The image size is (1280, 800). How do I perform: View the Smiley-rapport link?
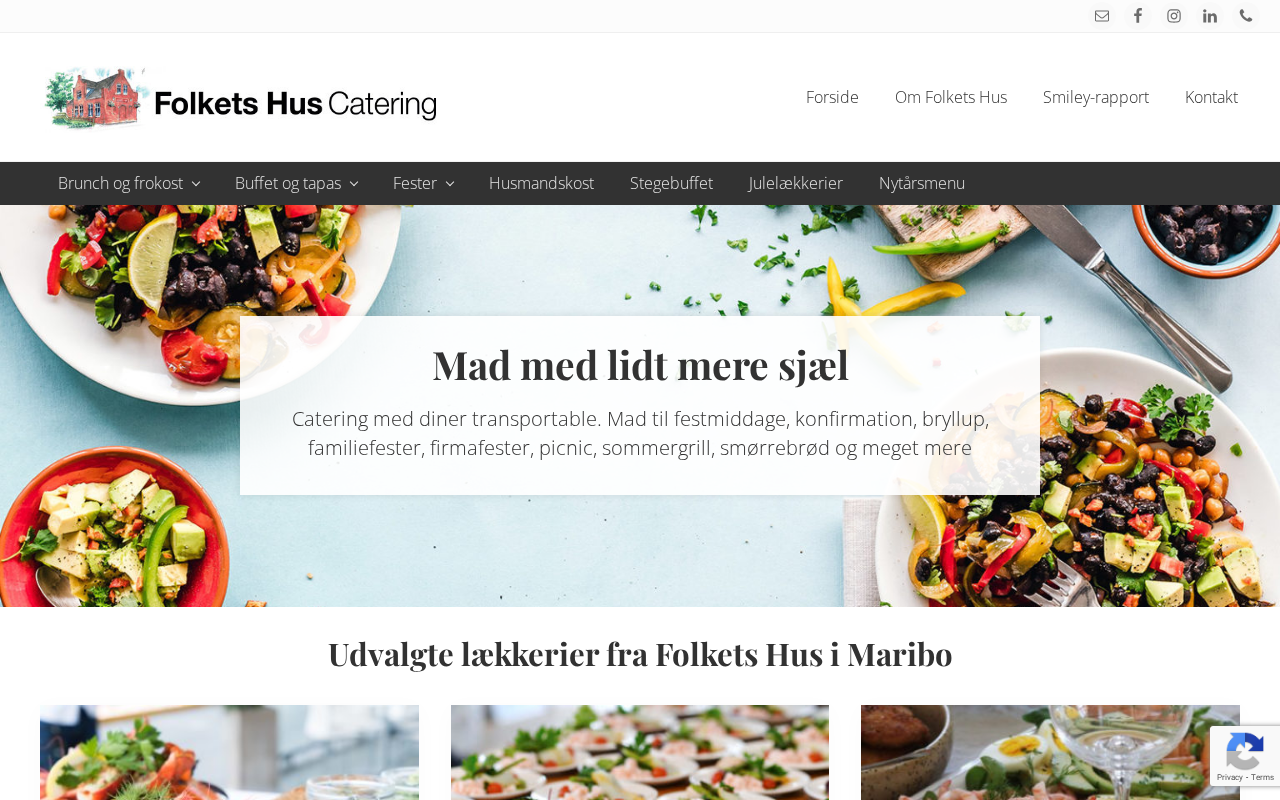point(1096,97)
